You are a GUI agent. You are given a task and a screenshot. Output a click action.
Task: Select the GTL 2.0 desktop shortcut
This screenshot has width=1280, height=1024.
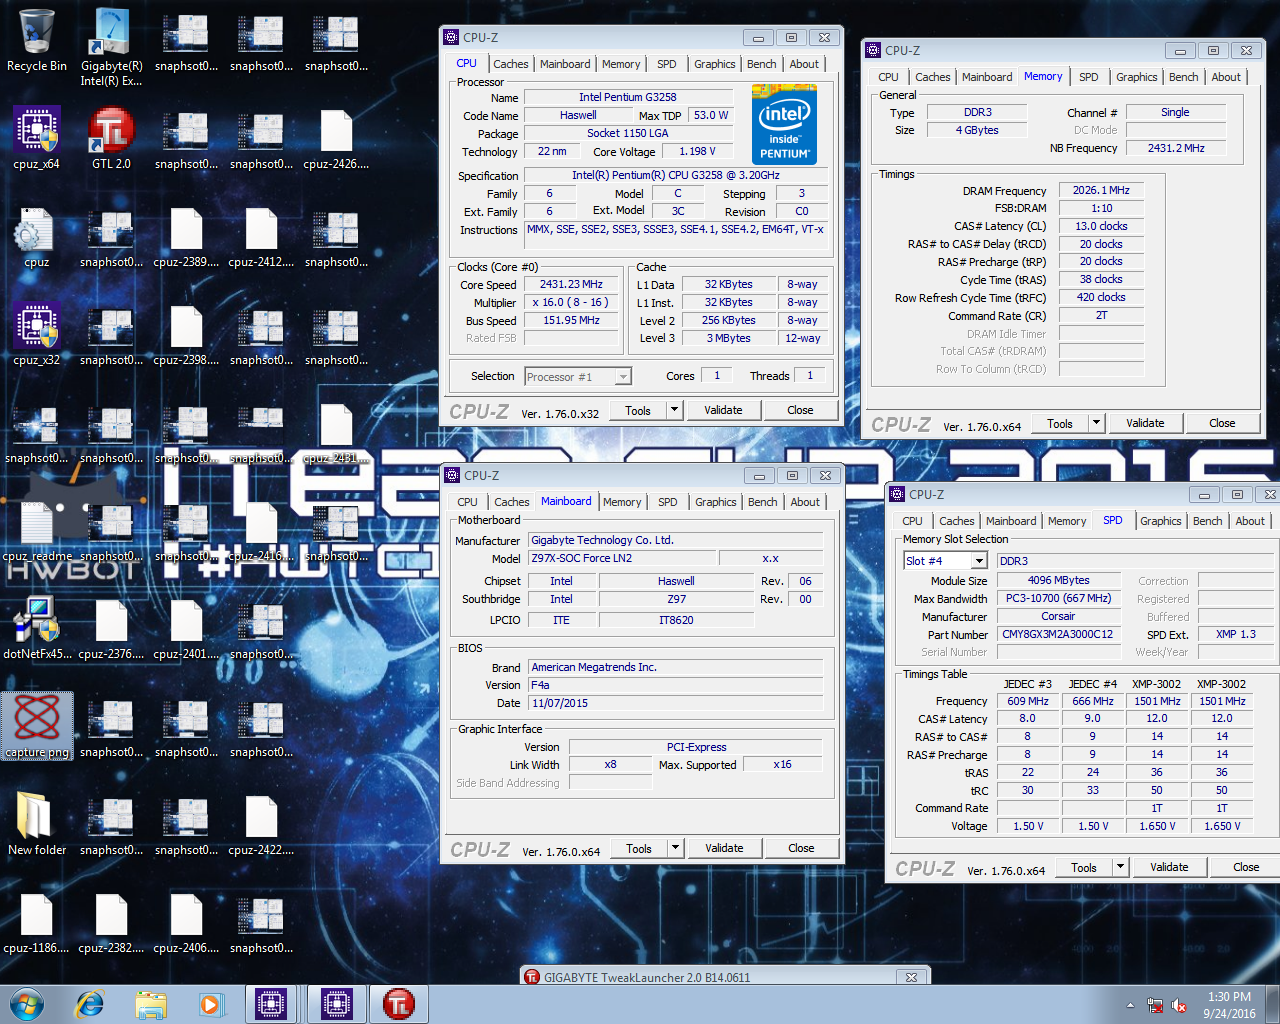[111, 138]
